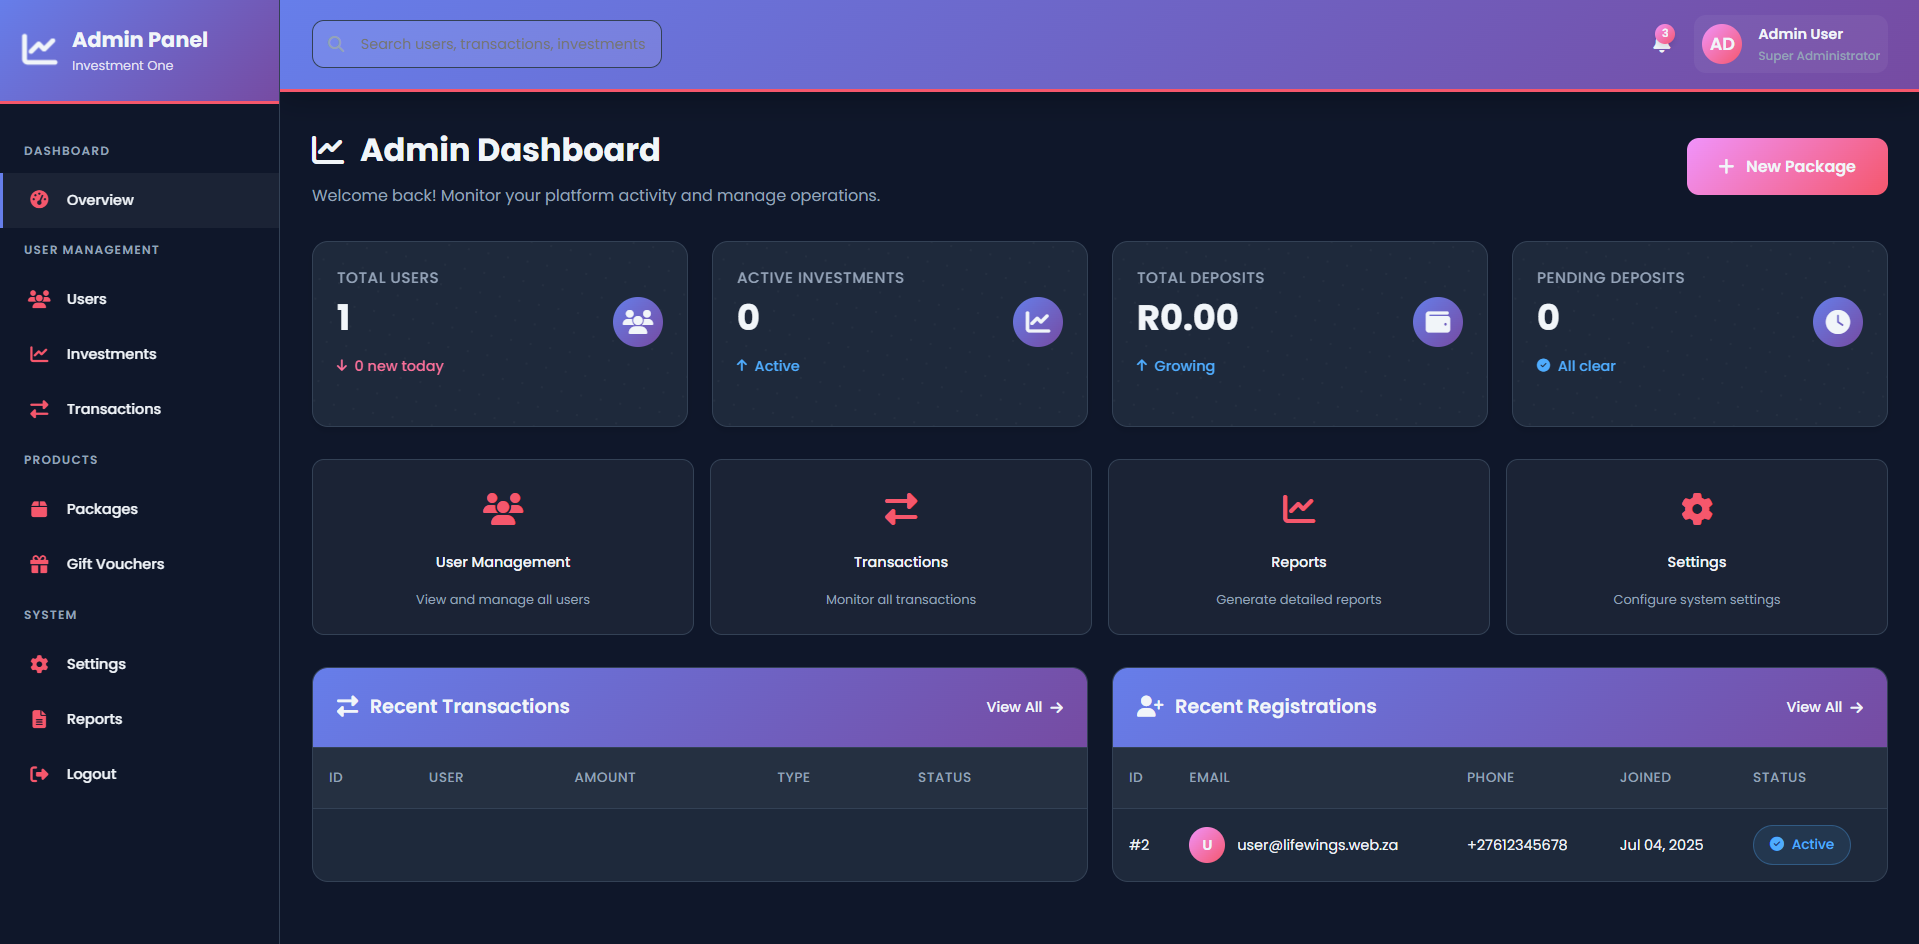Click the AD avatar circle
This screenshot has width=1919, height=944.
1722,44
